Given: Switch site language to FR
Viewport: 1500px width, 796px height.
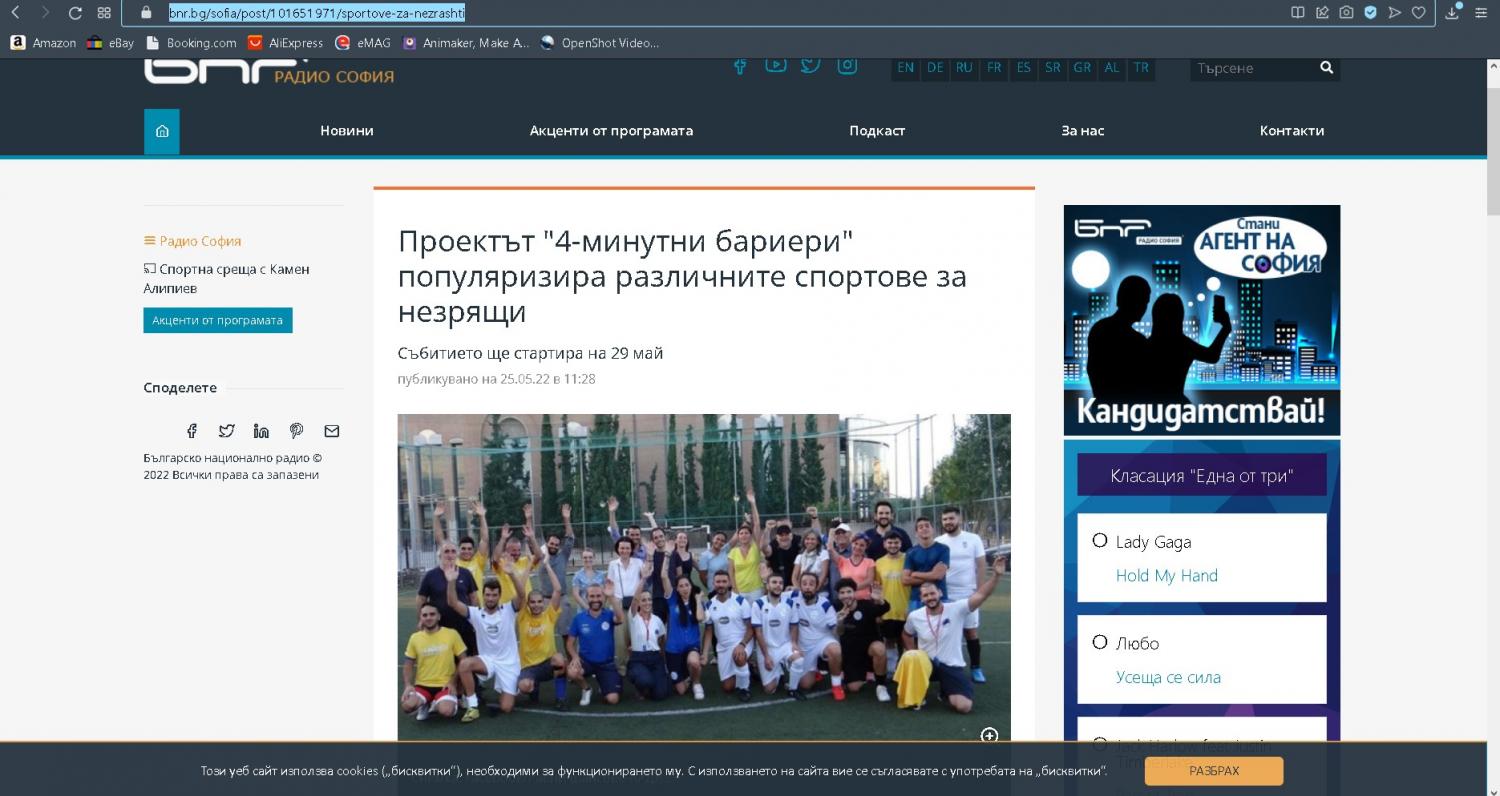Looking at the screenshot, I should [x=994, y=68].
